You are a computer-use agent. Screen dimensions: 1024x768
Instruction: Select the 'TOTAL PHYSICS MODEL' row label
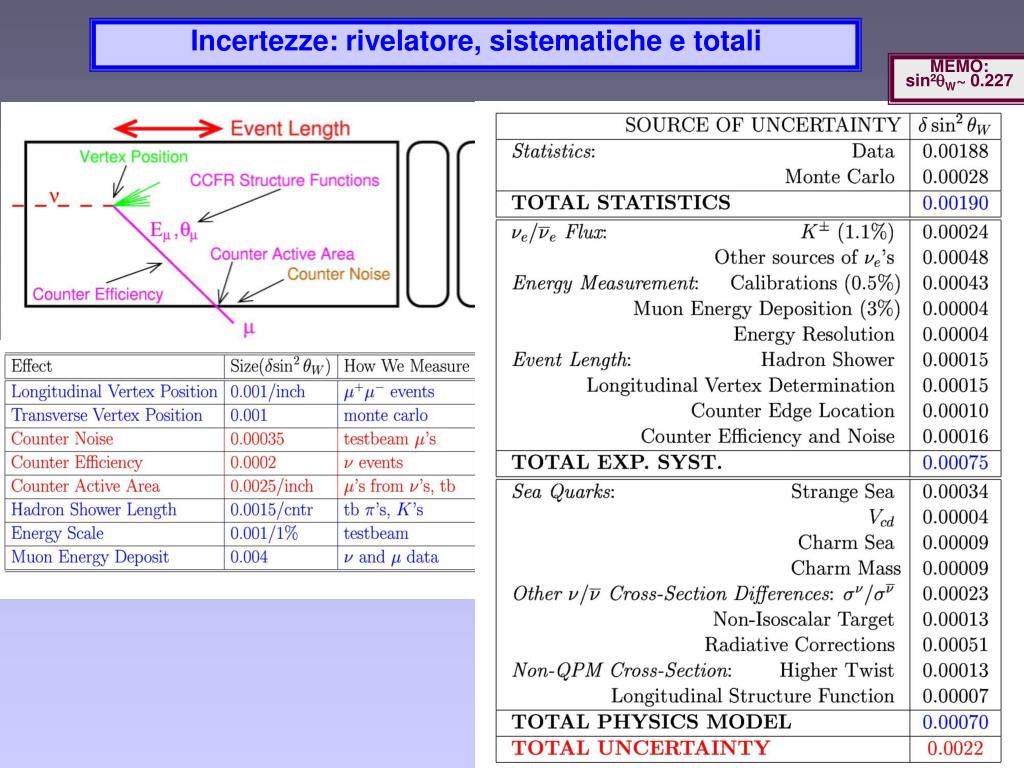651,722
